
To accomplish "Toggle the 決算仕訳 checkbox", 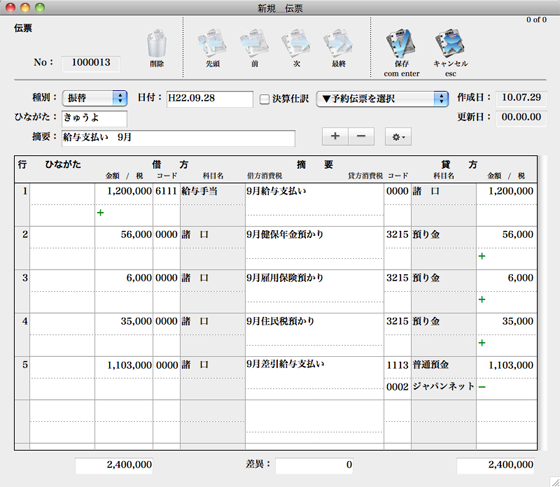I will (264, 99).
